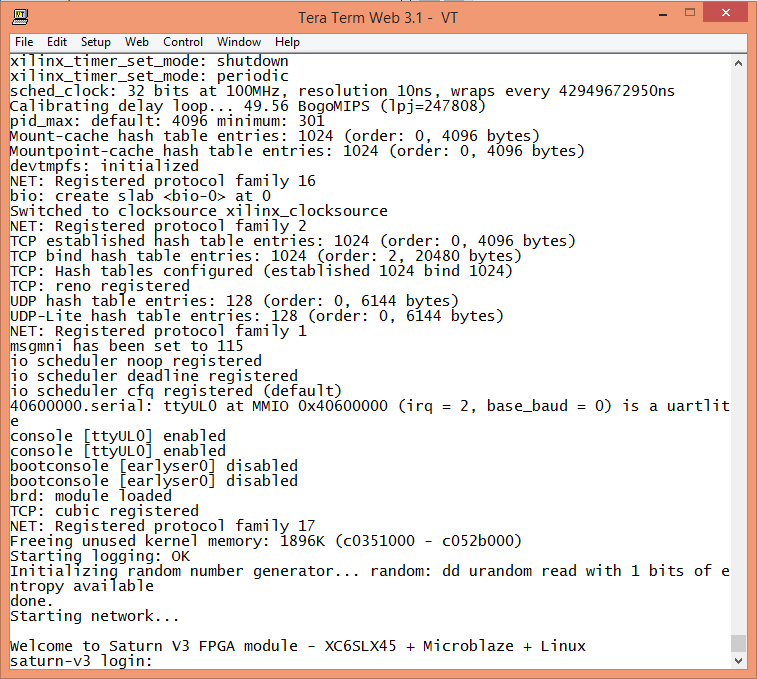Click the Tera Term Web 3.1 title text
The width and height of the screenshot is (757, 679).
coord(378,17)
